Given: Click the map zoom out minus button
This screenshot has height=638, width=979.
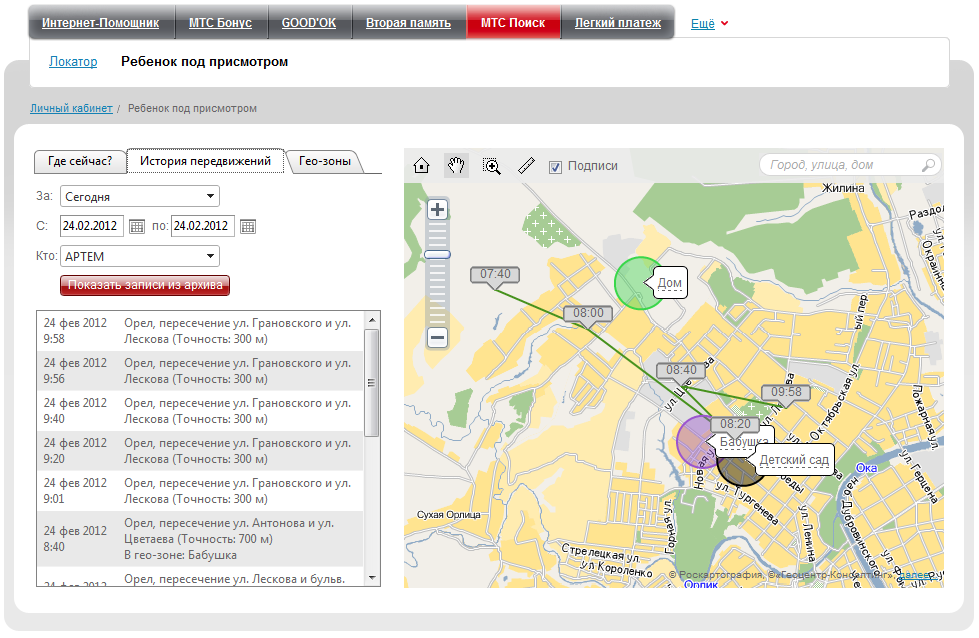Looking at the screenshot, I should coord(437,338).
